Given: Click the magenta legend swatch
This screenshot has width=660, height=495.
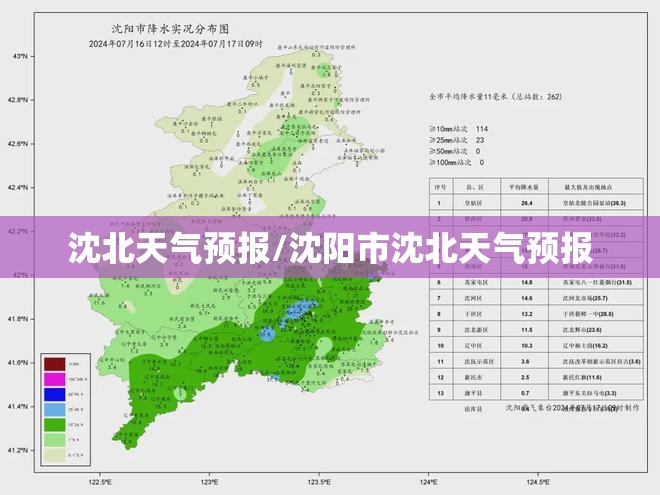Looking at the screenshot, I should (x=55, y=379).
